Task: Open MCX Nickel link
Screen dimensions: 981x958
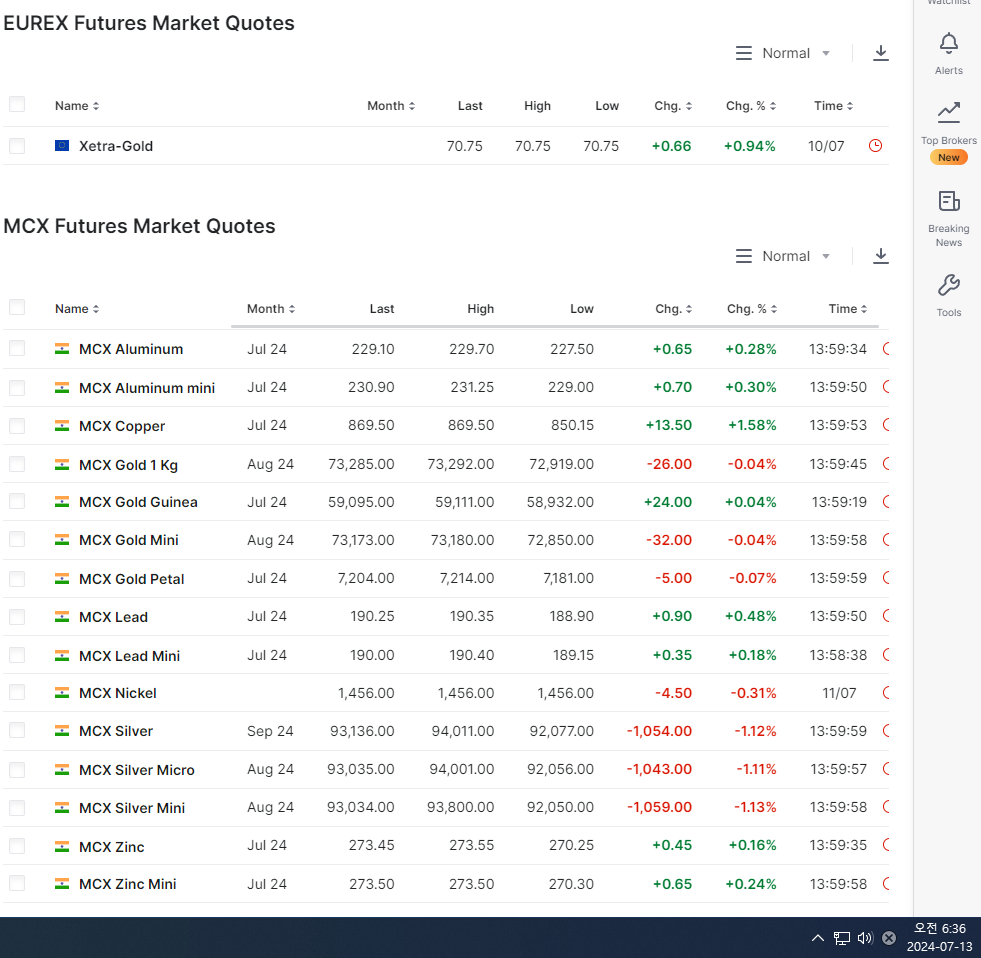Action: click(118, 693)
